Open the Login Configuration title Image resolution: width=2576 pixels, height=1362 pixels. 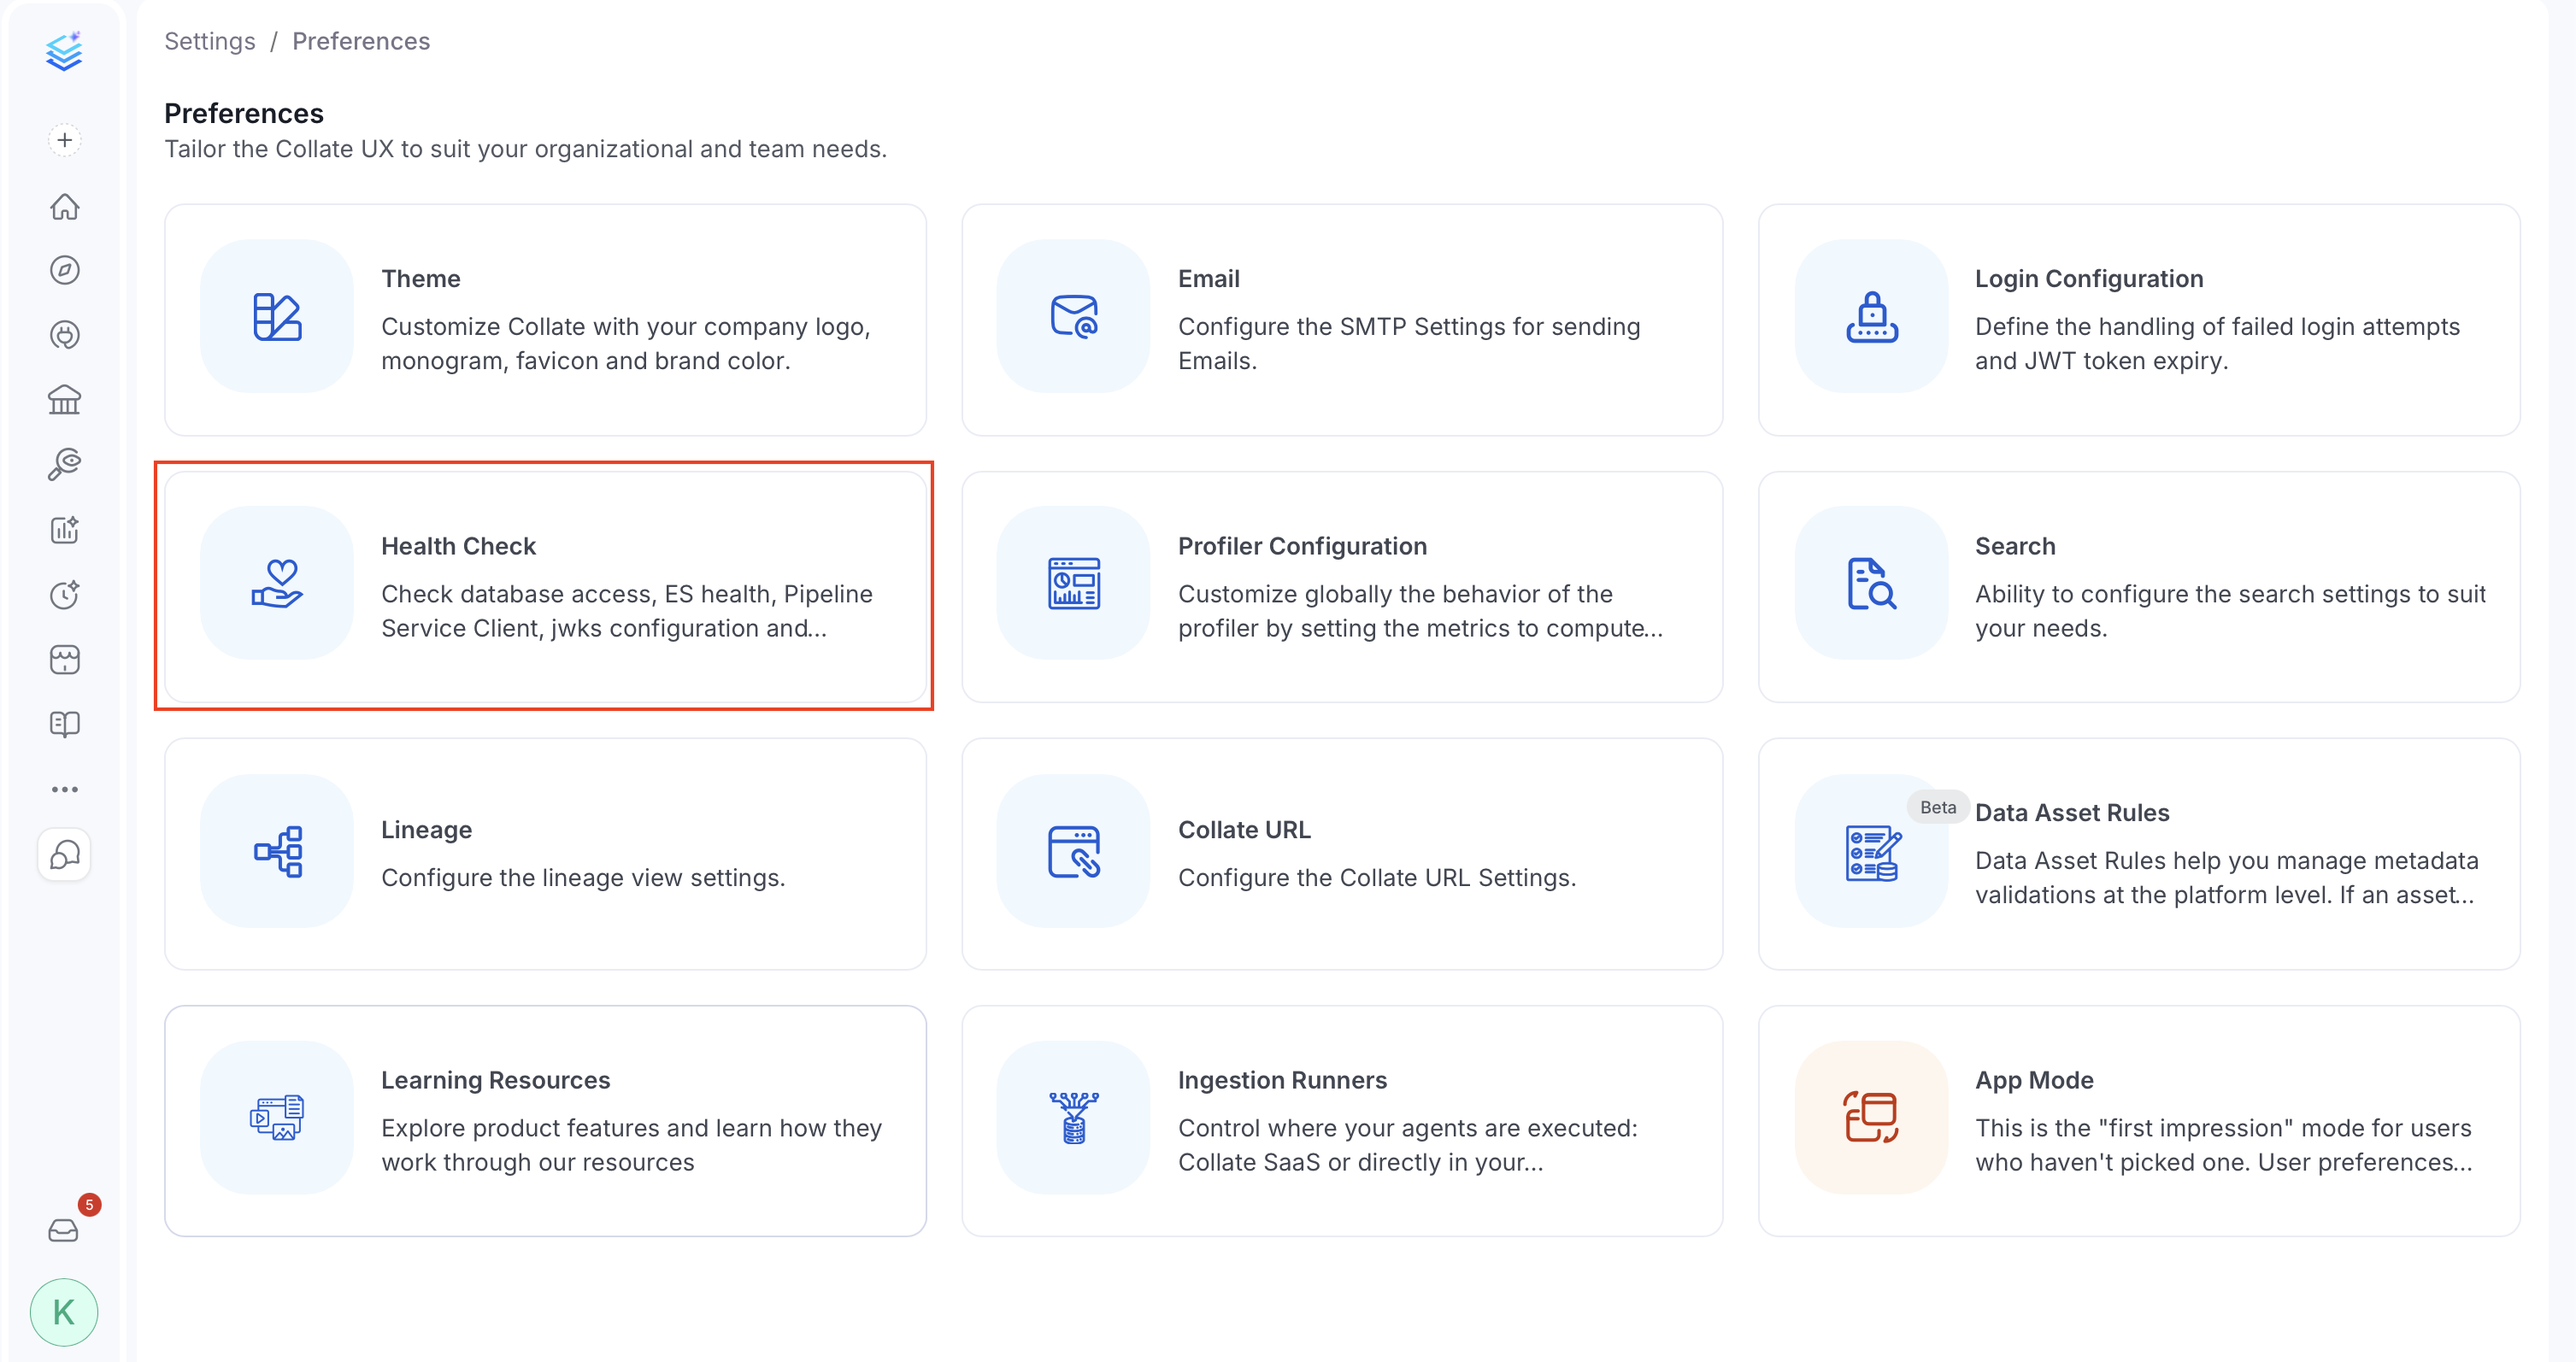tap(2088, 278)
